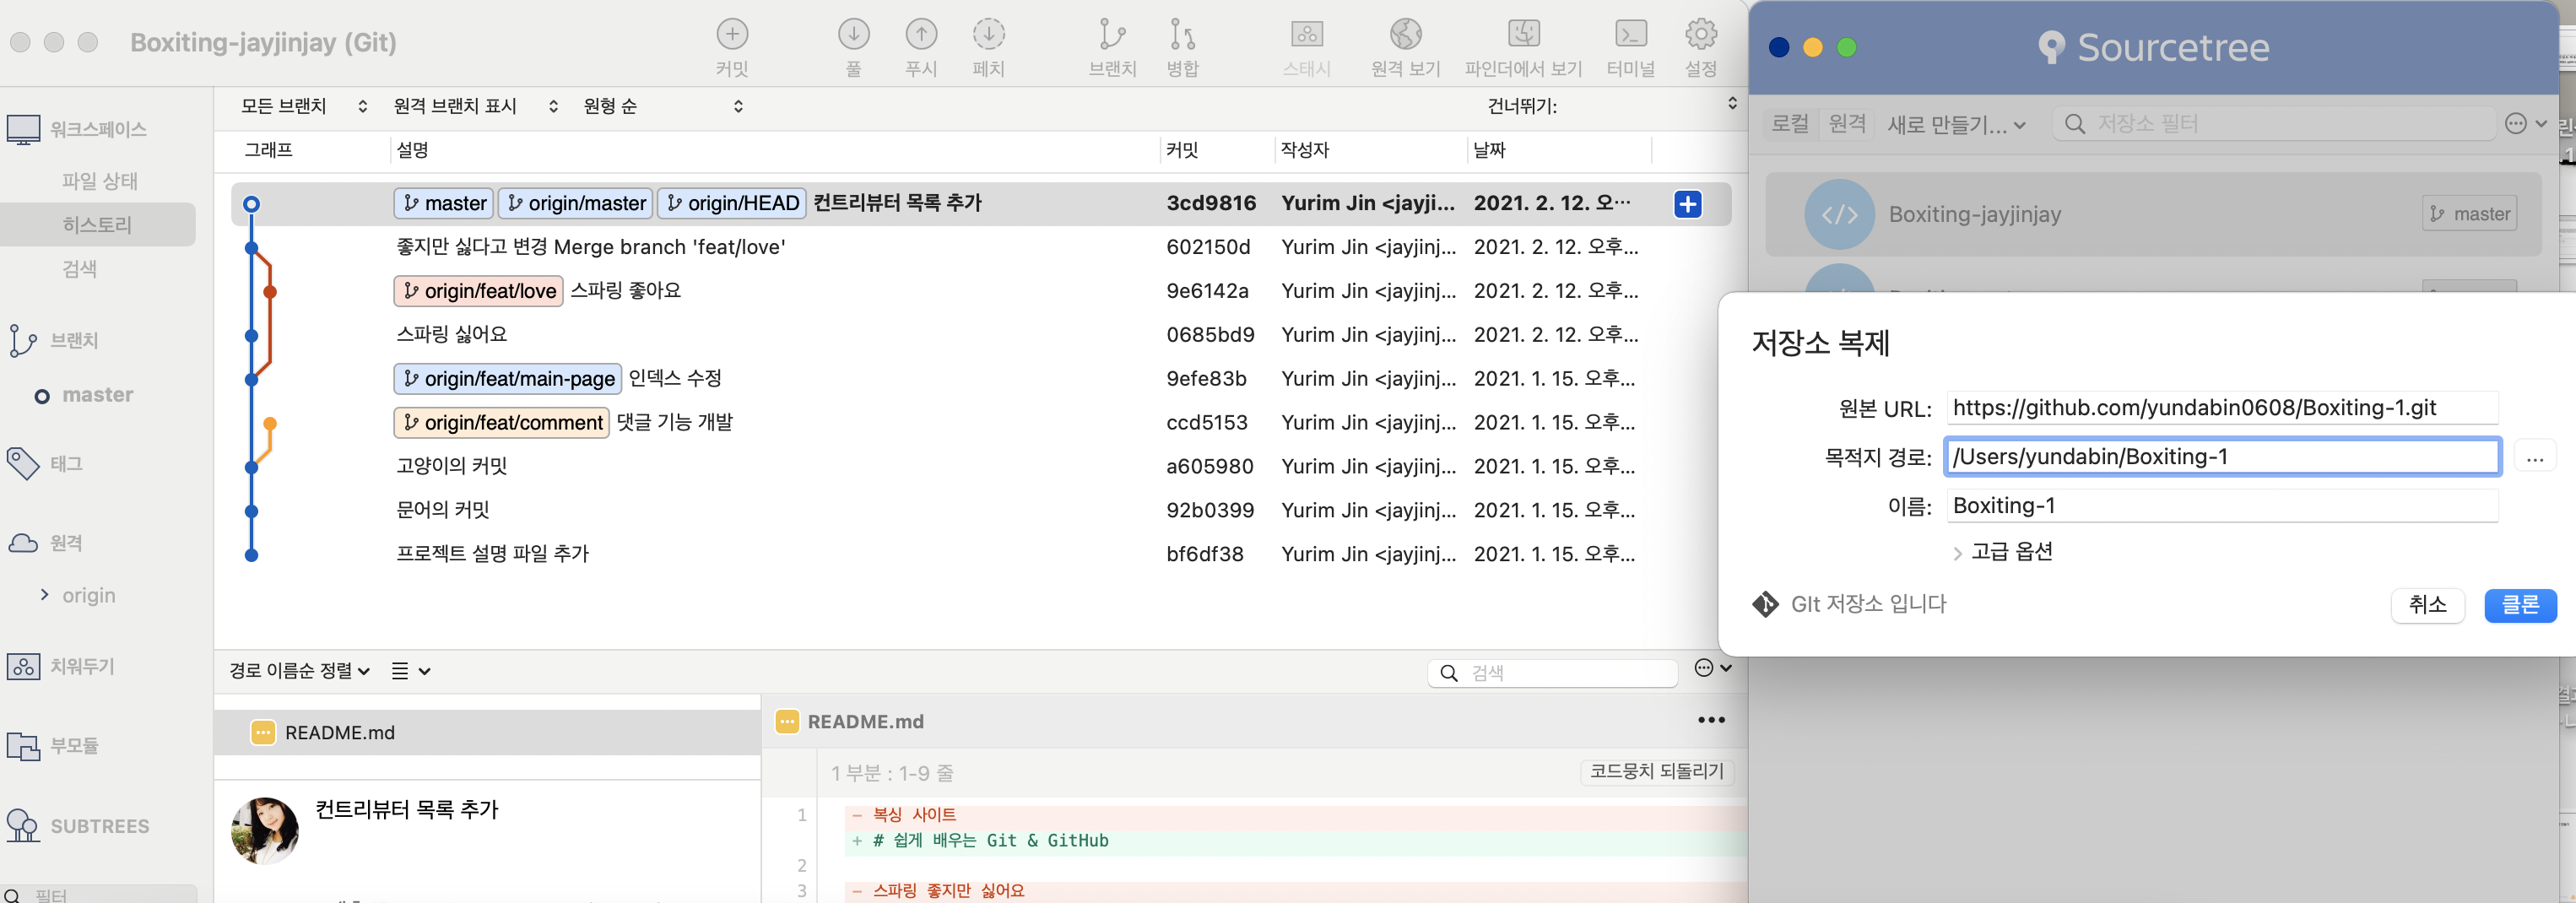2576x903 pixels.
Task: Open the Terminal (터미널) toolbar icon
Action: click(x=1630, y=35)
